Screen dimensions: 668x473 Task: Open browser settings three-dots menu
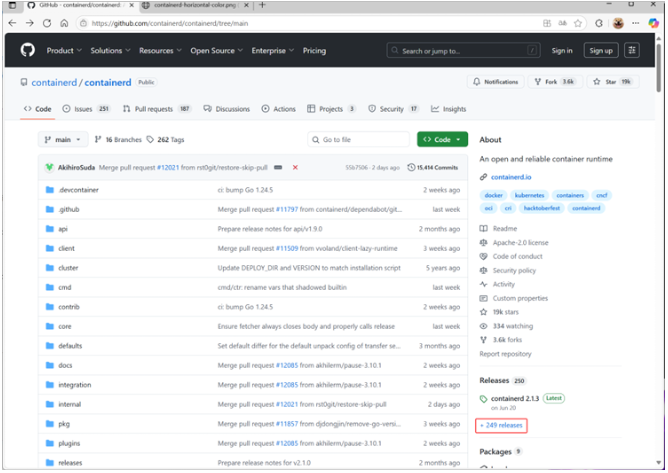636,23
